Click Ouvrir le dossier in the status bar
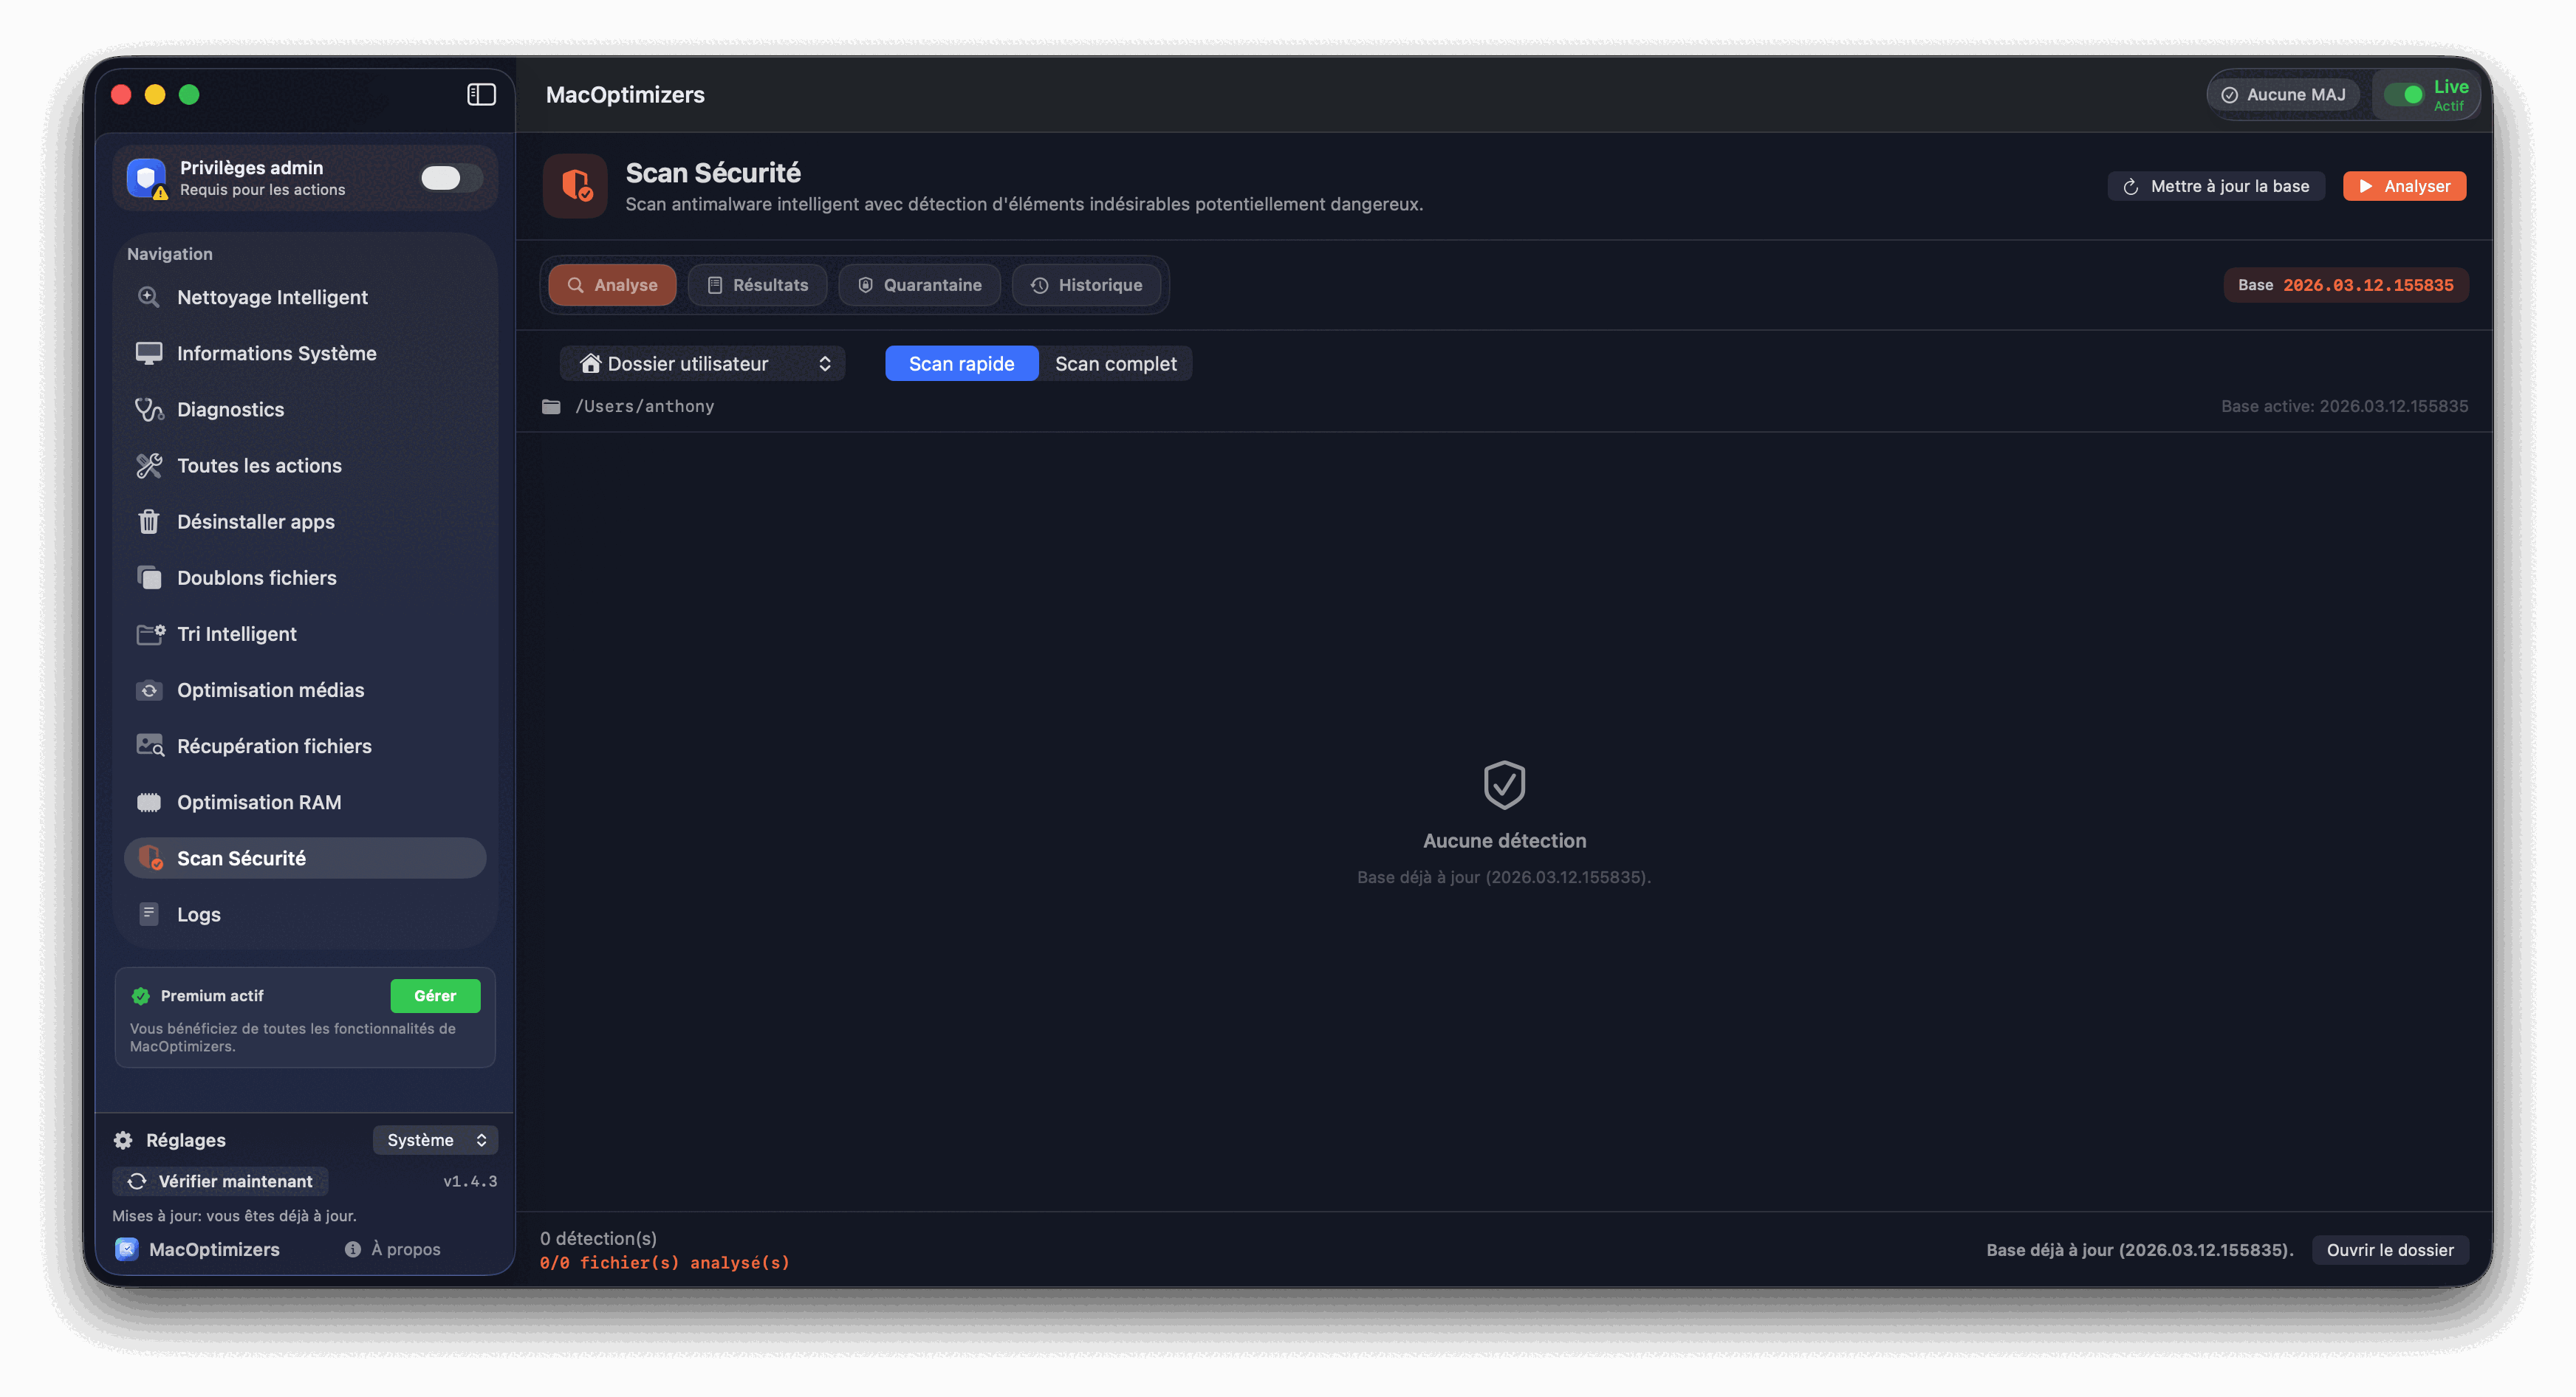 (2391, 1250)
